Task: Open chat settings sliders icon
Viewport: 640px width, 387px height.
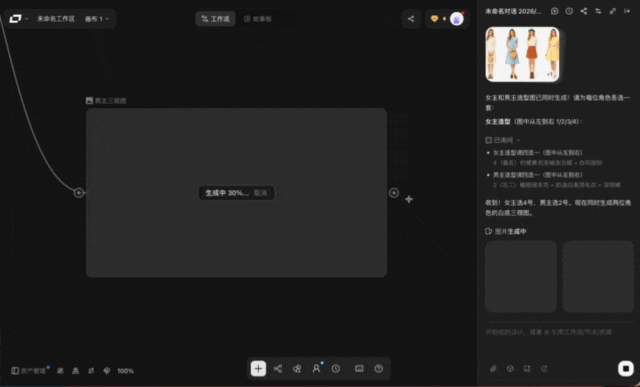Action: tap(598, 11)
